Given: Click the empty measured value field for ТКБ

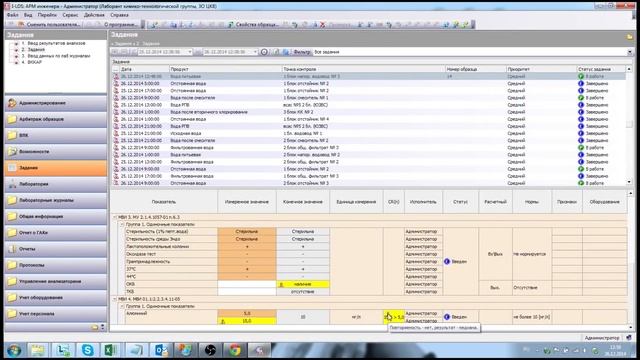Looking at the screenshot, I should tap(247, 291).
